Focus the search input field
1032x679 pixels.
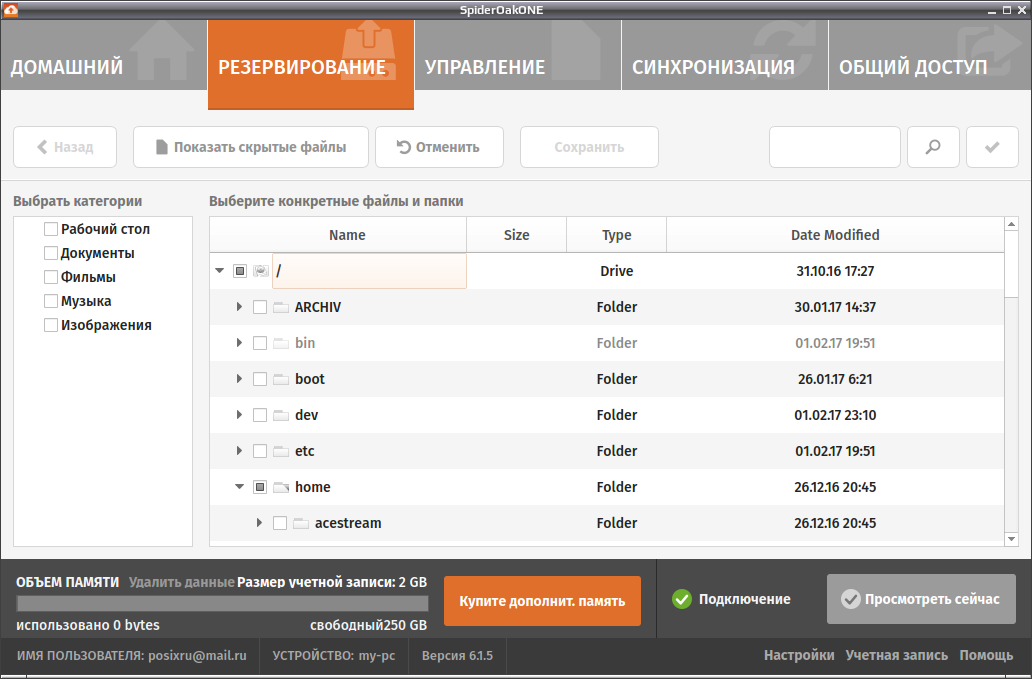click(835, 147)
